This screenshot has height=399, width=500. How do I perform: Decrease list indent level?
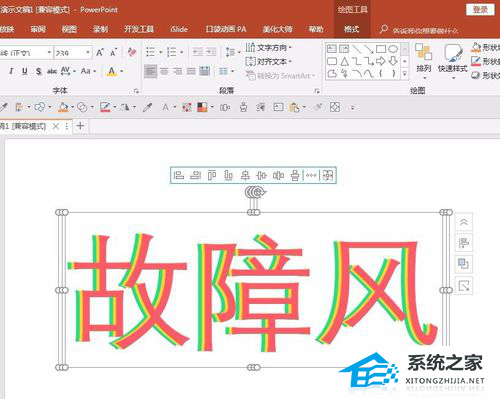198,52
